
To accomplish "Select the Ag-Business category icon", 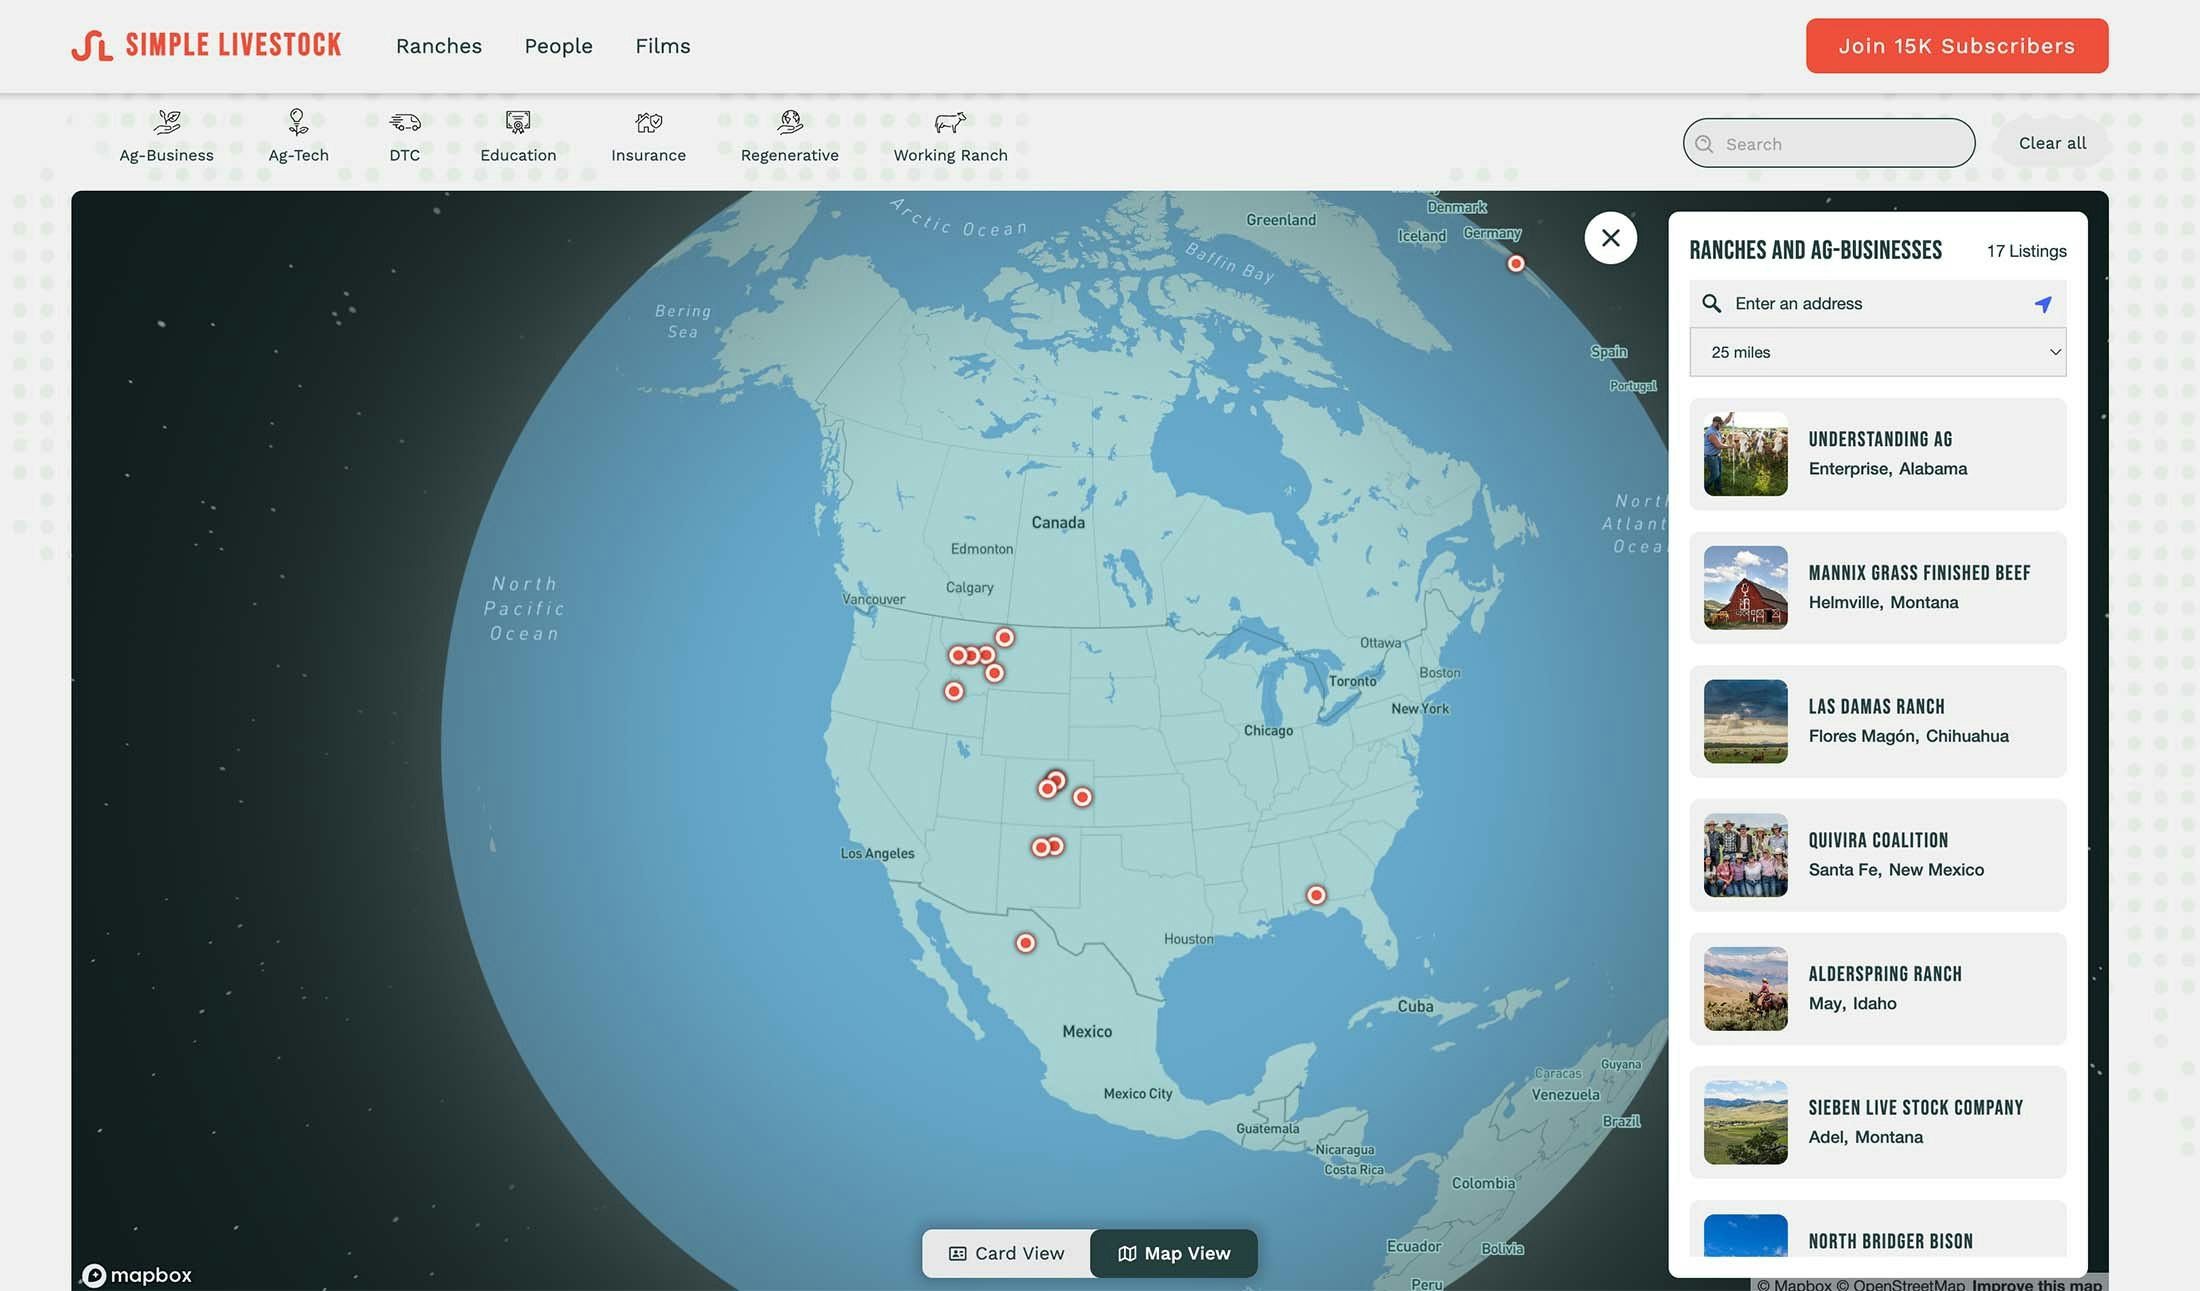I will [167, 123].
